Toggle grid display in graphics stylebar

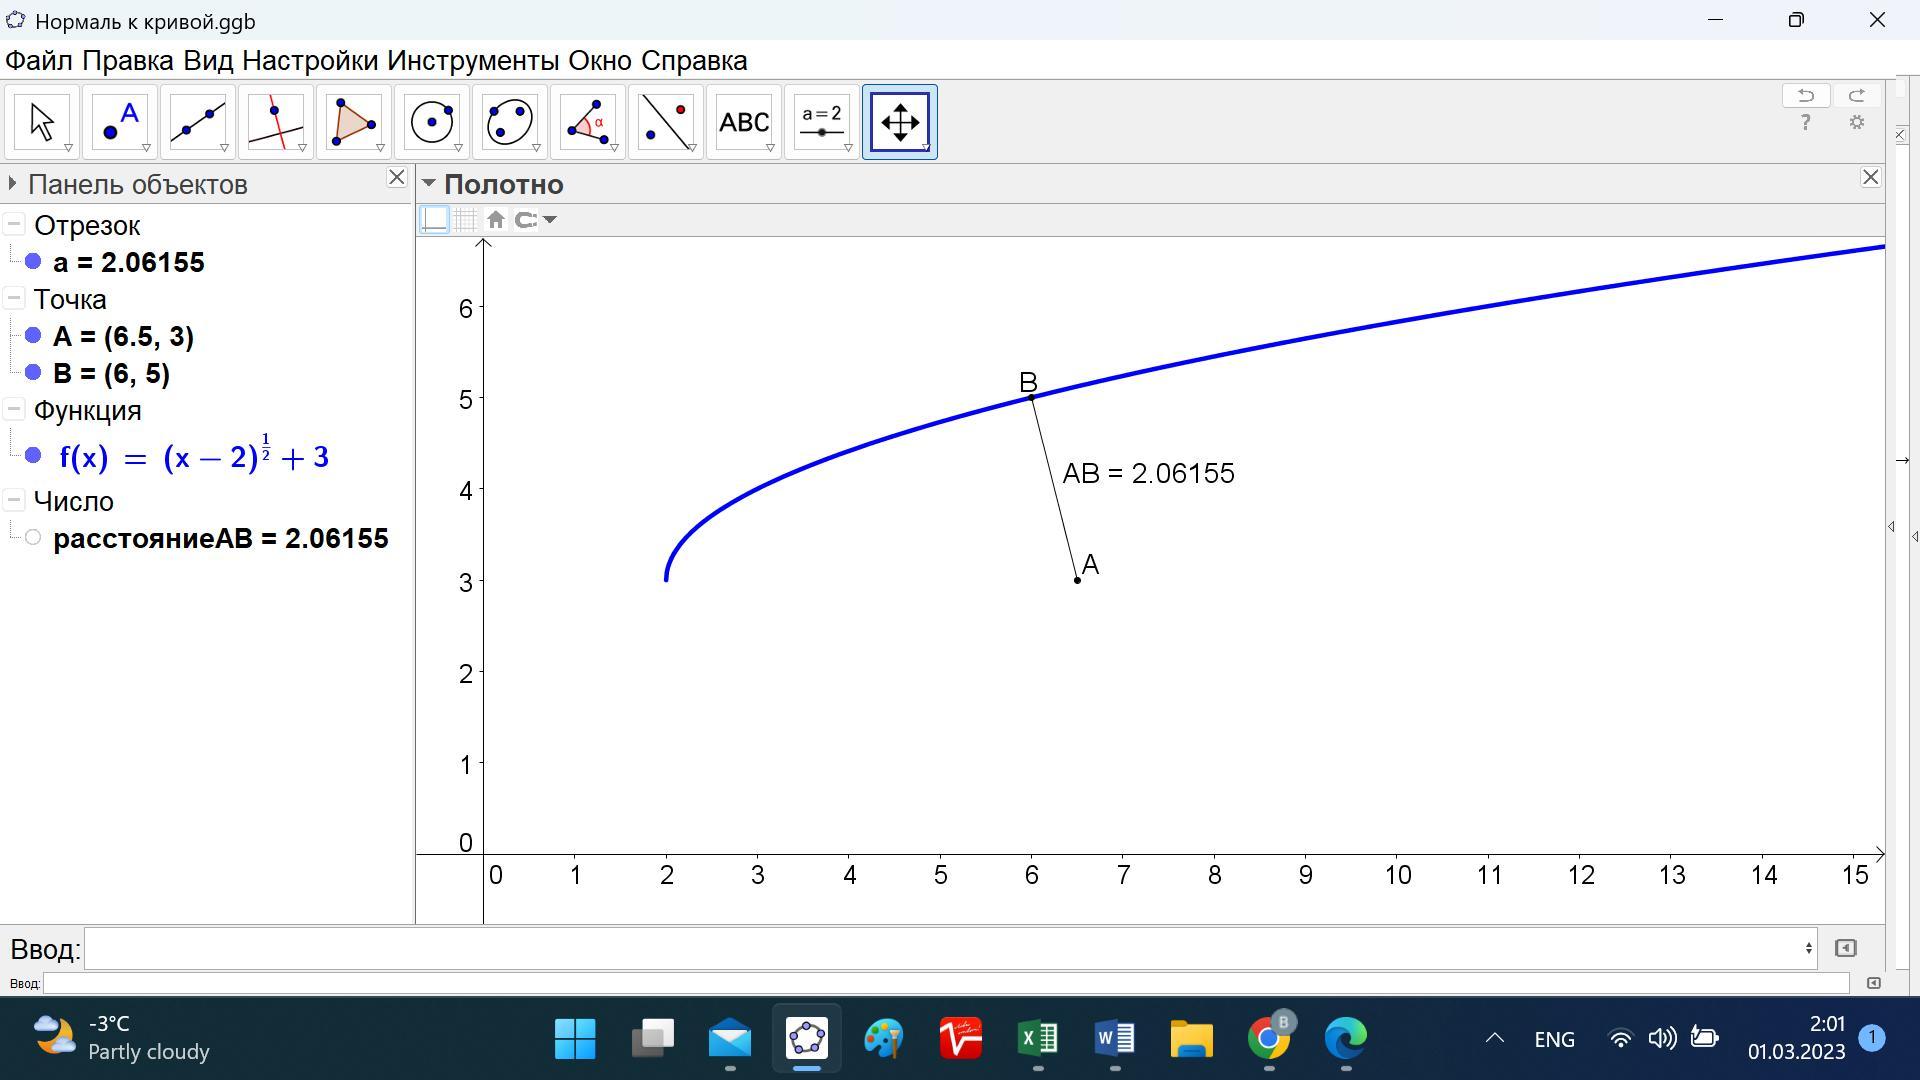click(465, 220)
